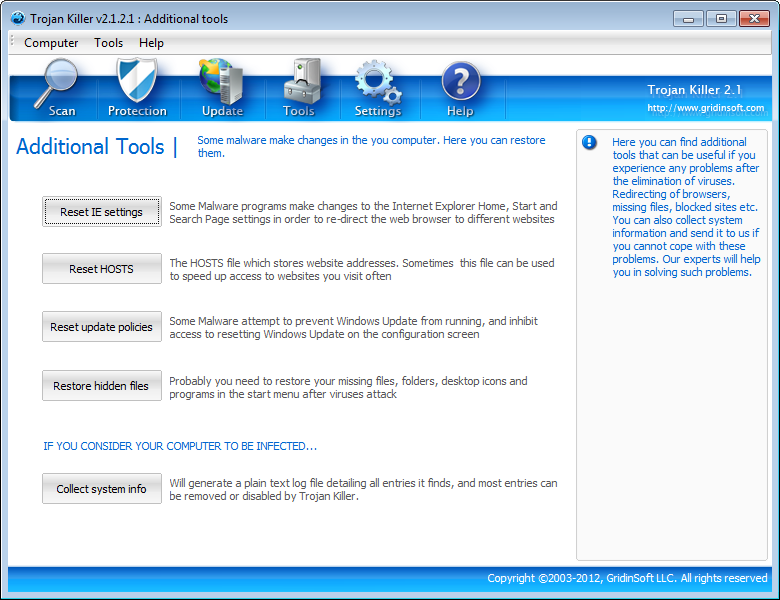The image size is (780, 600).
Task: Click the 'Probably you need to restore' description
Action: (348, 388)
